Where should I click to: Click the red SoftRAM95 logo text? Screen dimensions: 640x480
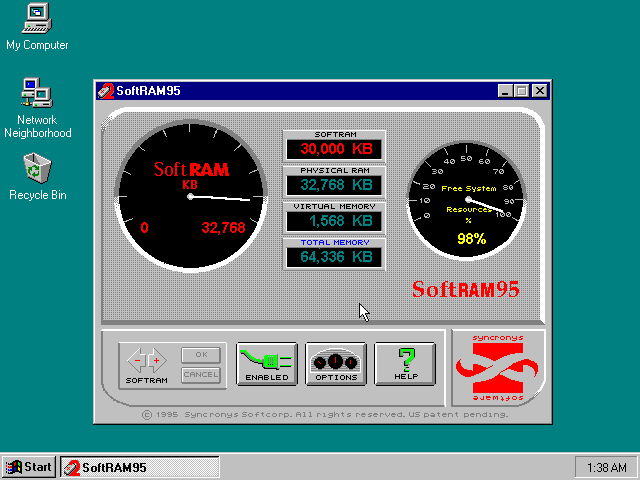[466, 289]
